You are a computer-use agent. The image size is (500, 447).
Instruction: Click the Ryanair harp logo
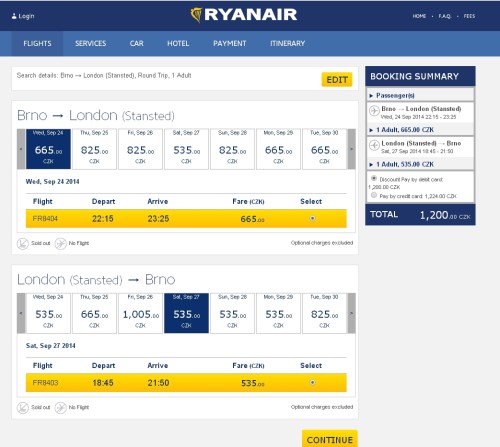197,15
